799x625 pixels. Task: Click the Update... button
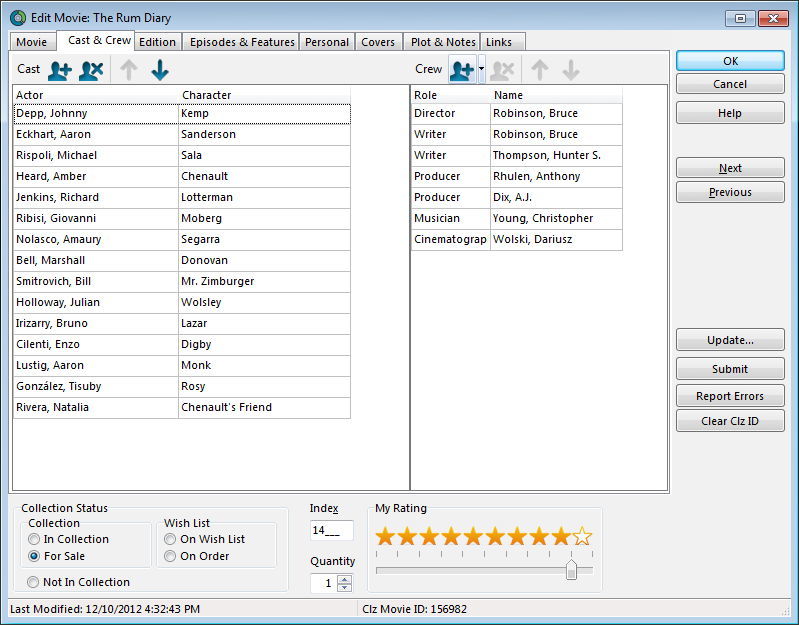click(x=730, y=340)
